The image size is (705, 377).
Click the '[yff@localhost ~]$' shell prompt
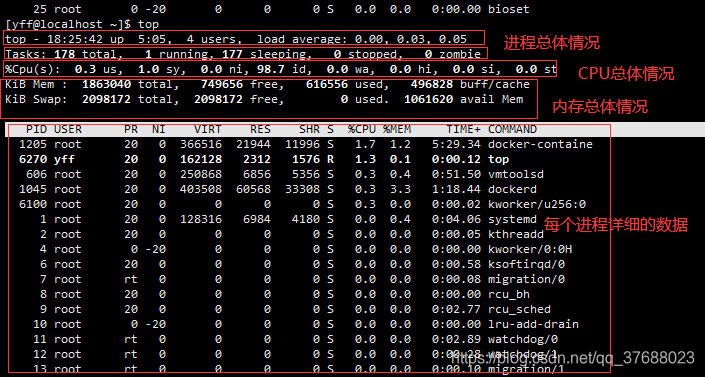[68, 24]
